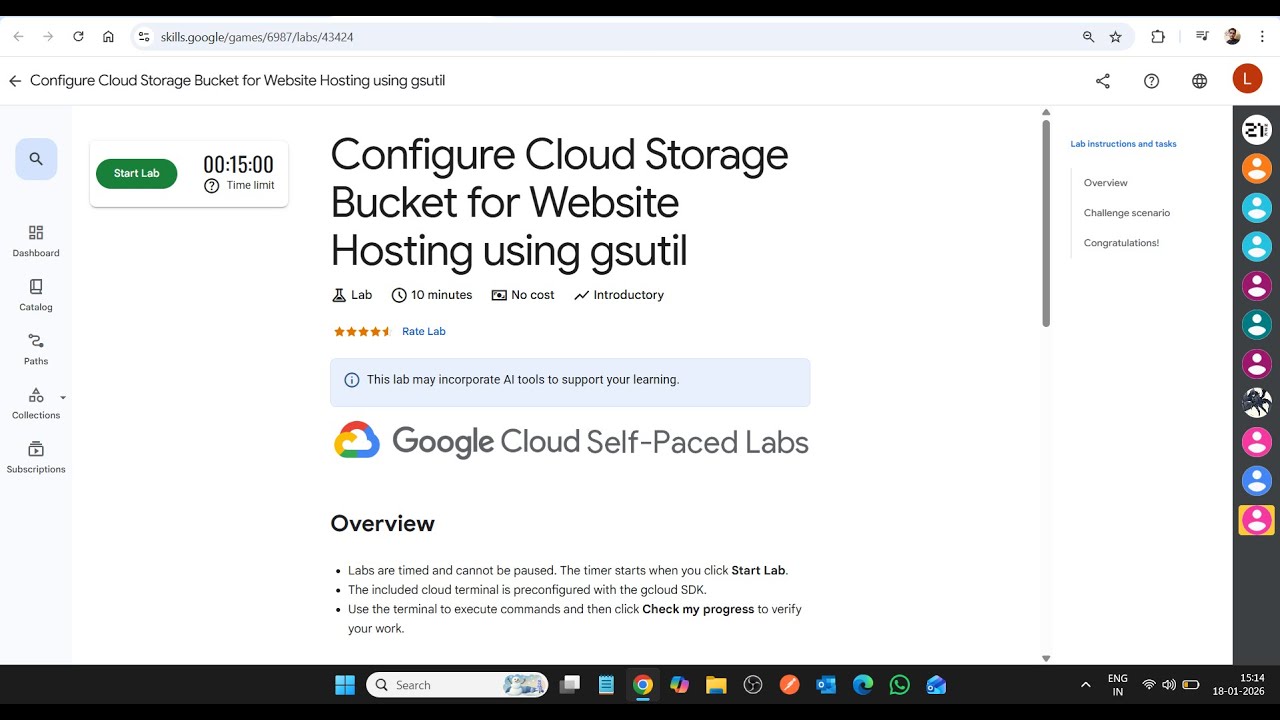The width and height of the screenshot is (1280, 720).
Task: Open the language globe icon
Action: pyautogui.click(x=1199, y=81)
